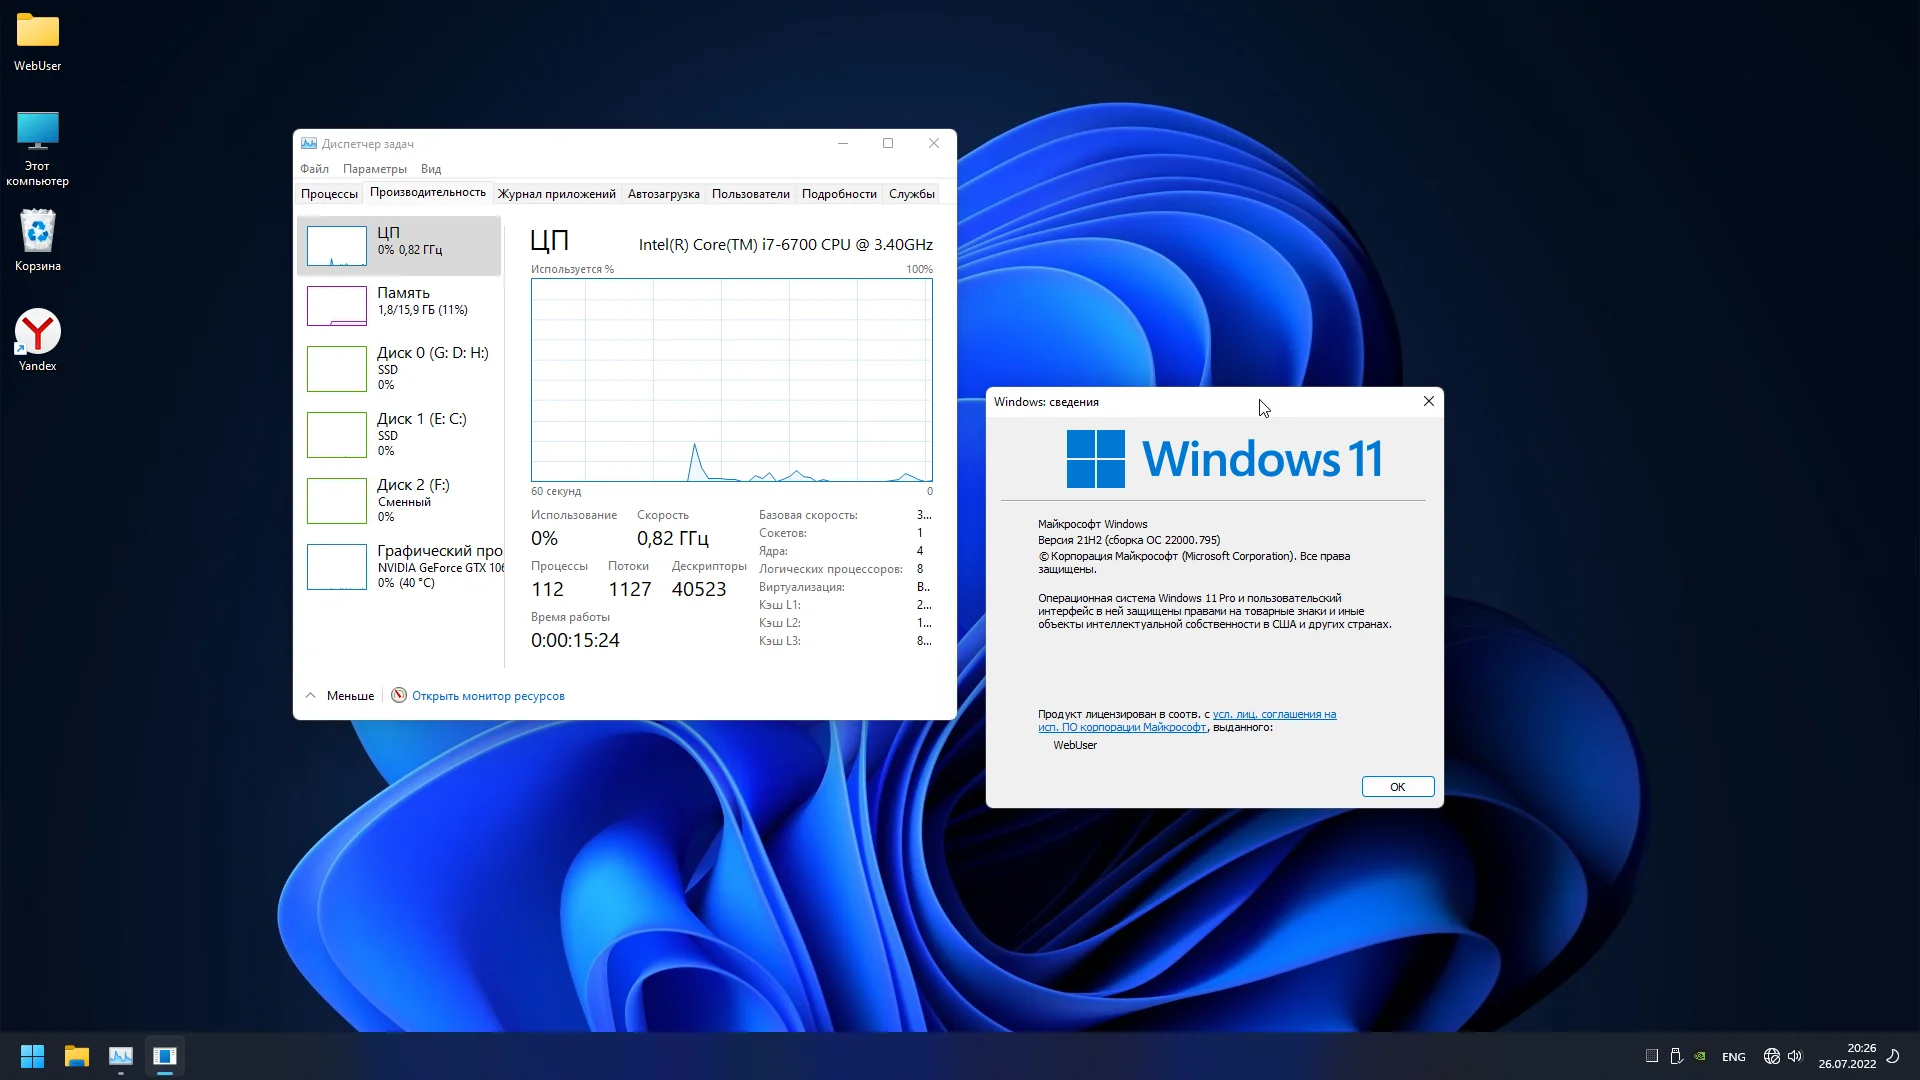The image size is (1920, 1080).
Task: Open the Параметры menu
Action: [374, 169]
